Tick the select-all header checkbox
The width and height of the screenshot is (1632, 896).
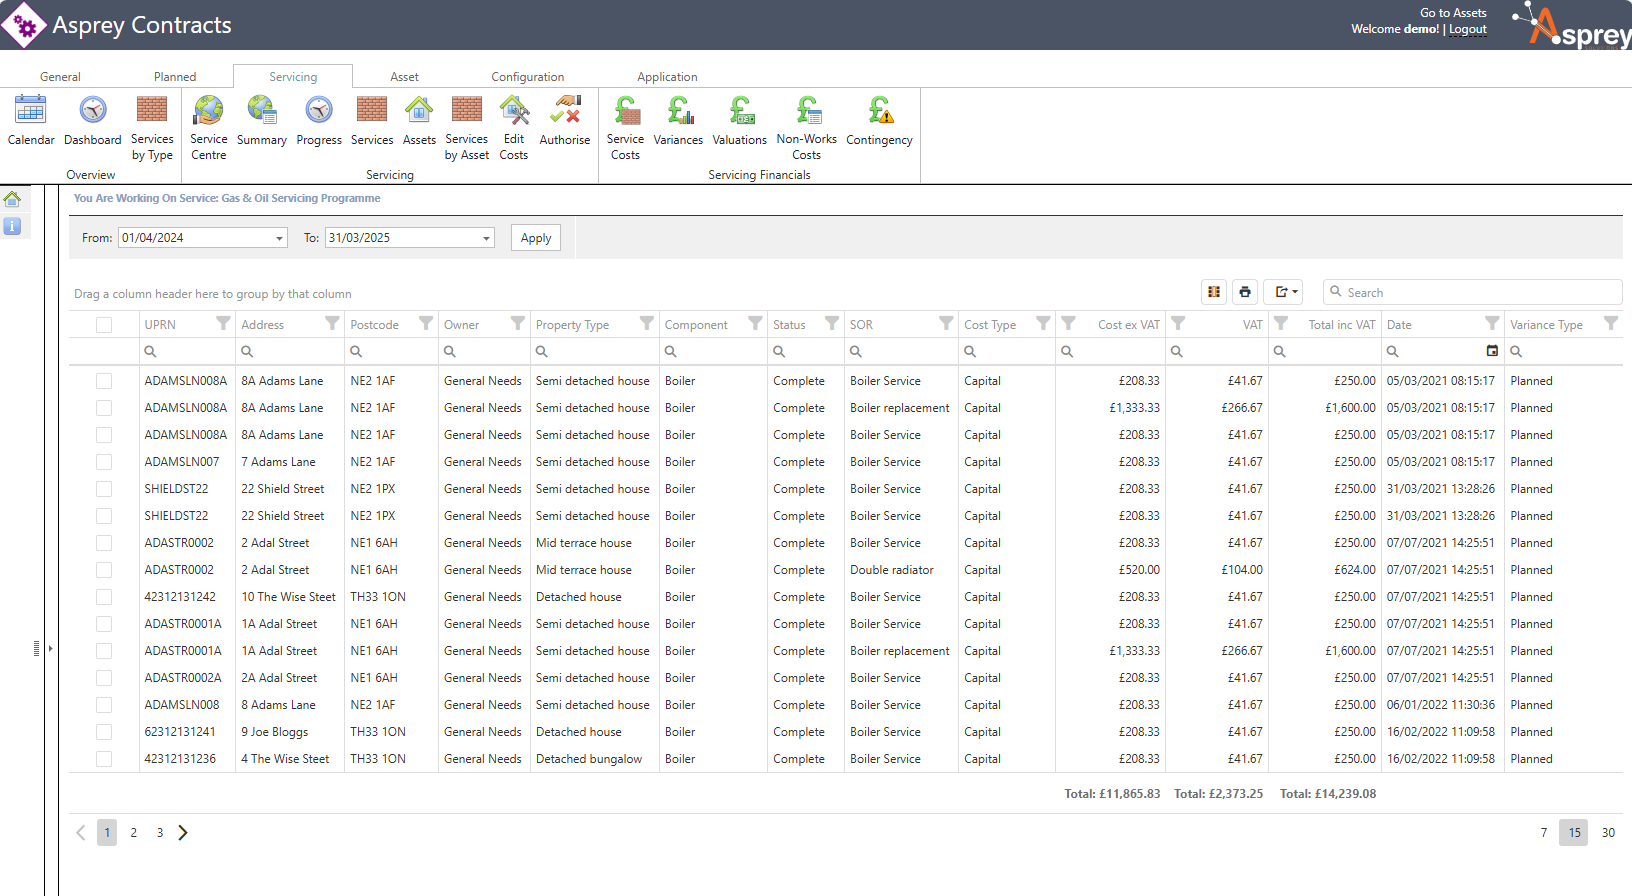coord(104,325)
